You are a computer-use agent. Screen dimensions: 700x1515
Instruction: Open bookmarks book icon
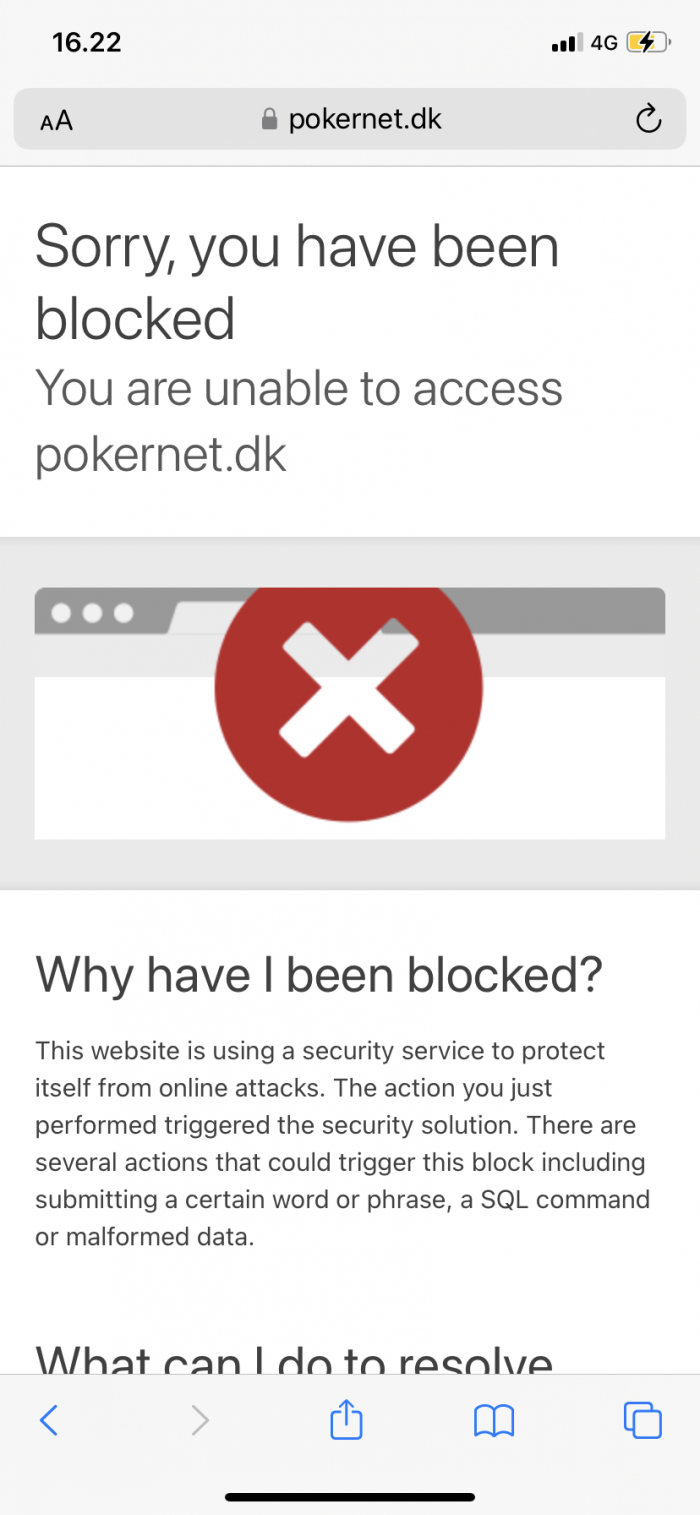pyautogui.click(x=494, y=1420)
